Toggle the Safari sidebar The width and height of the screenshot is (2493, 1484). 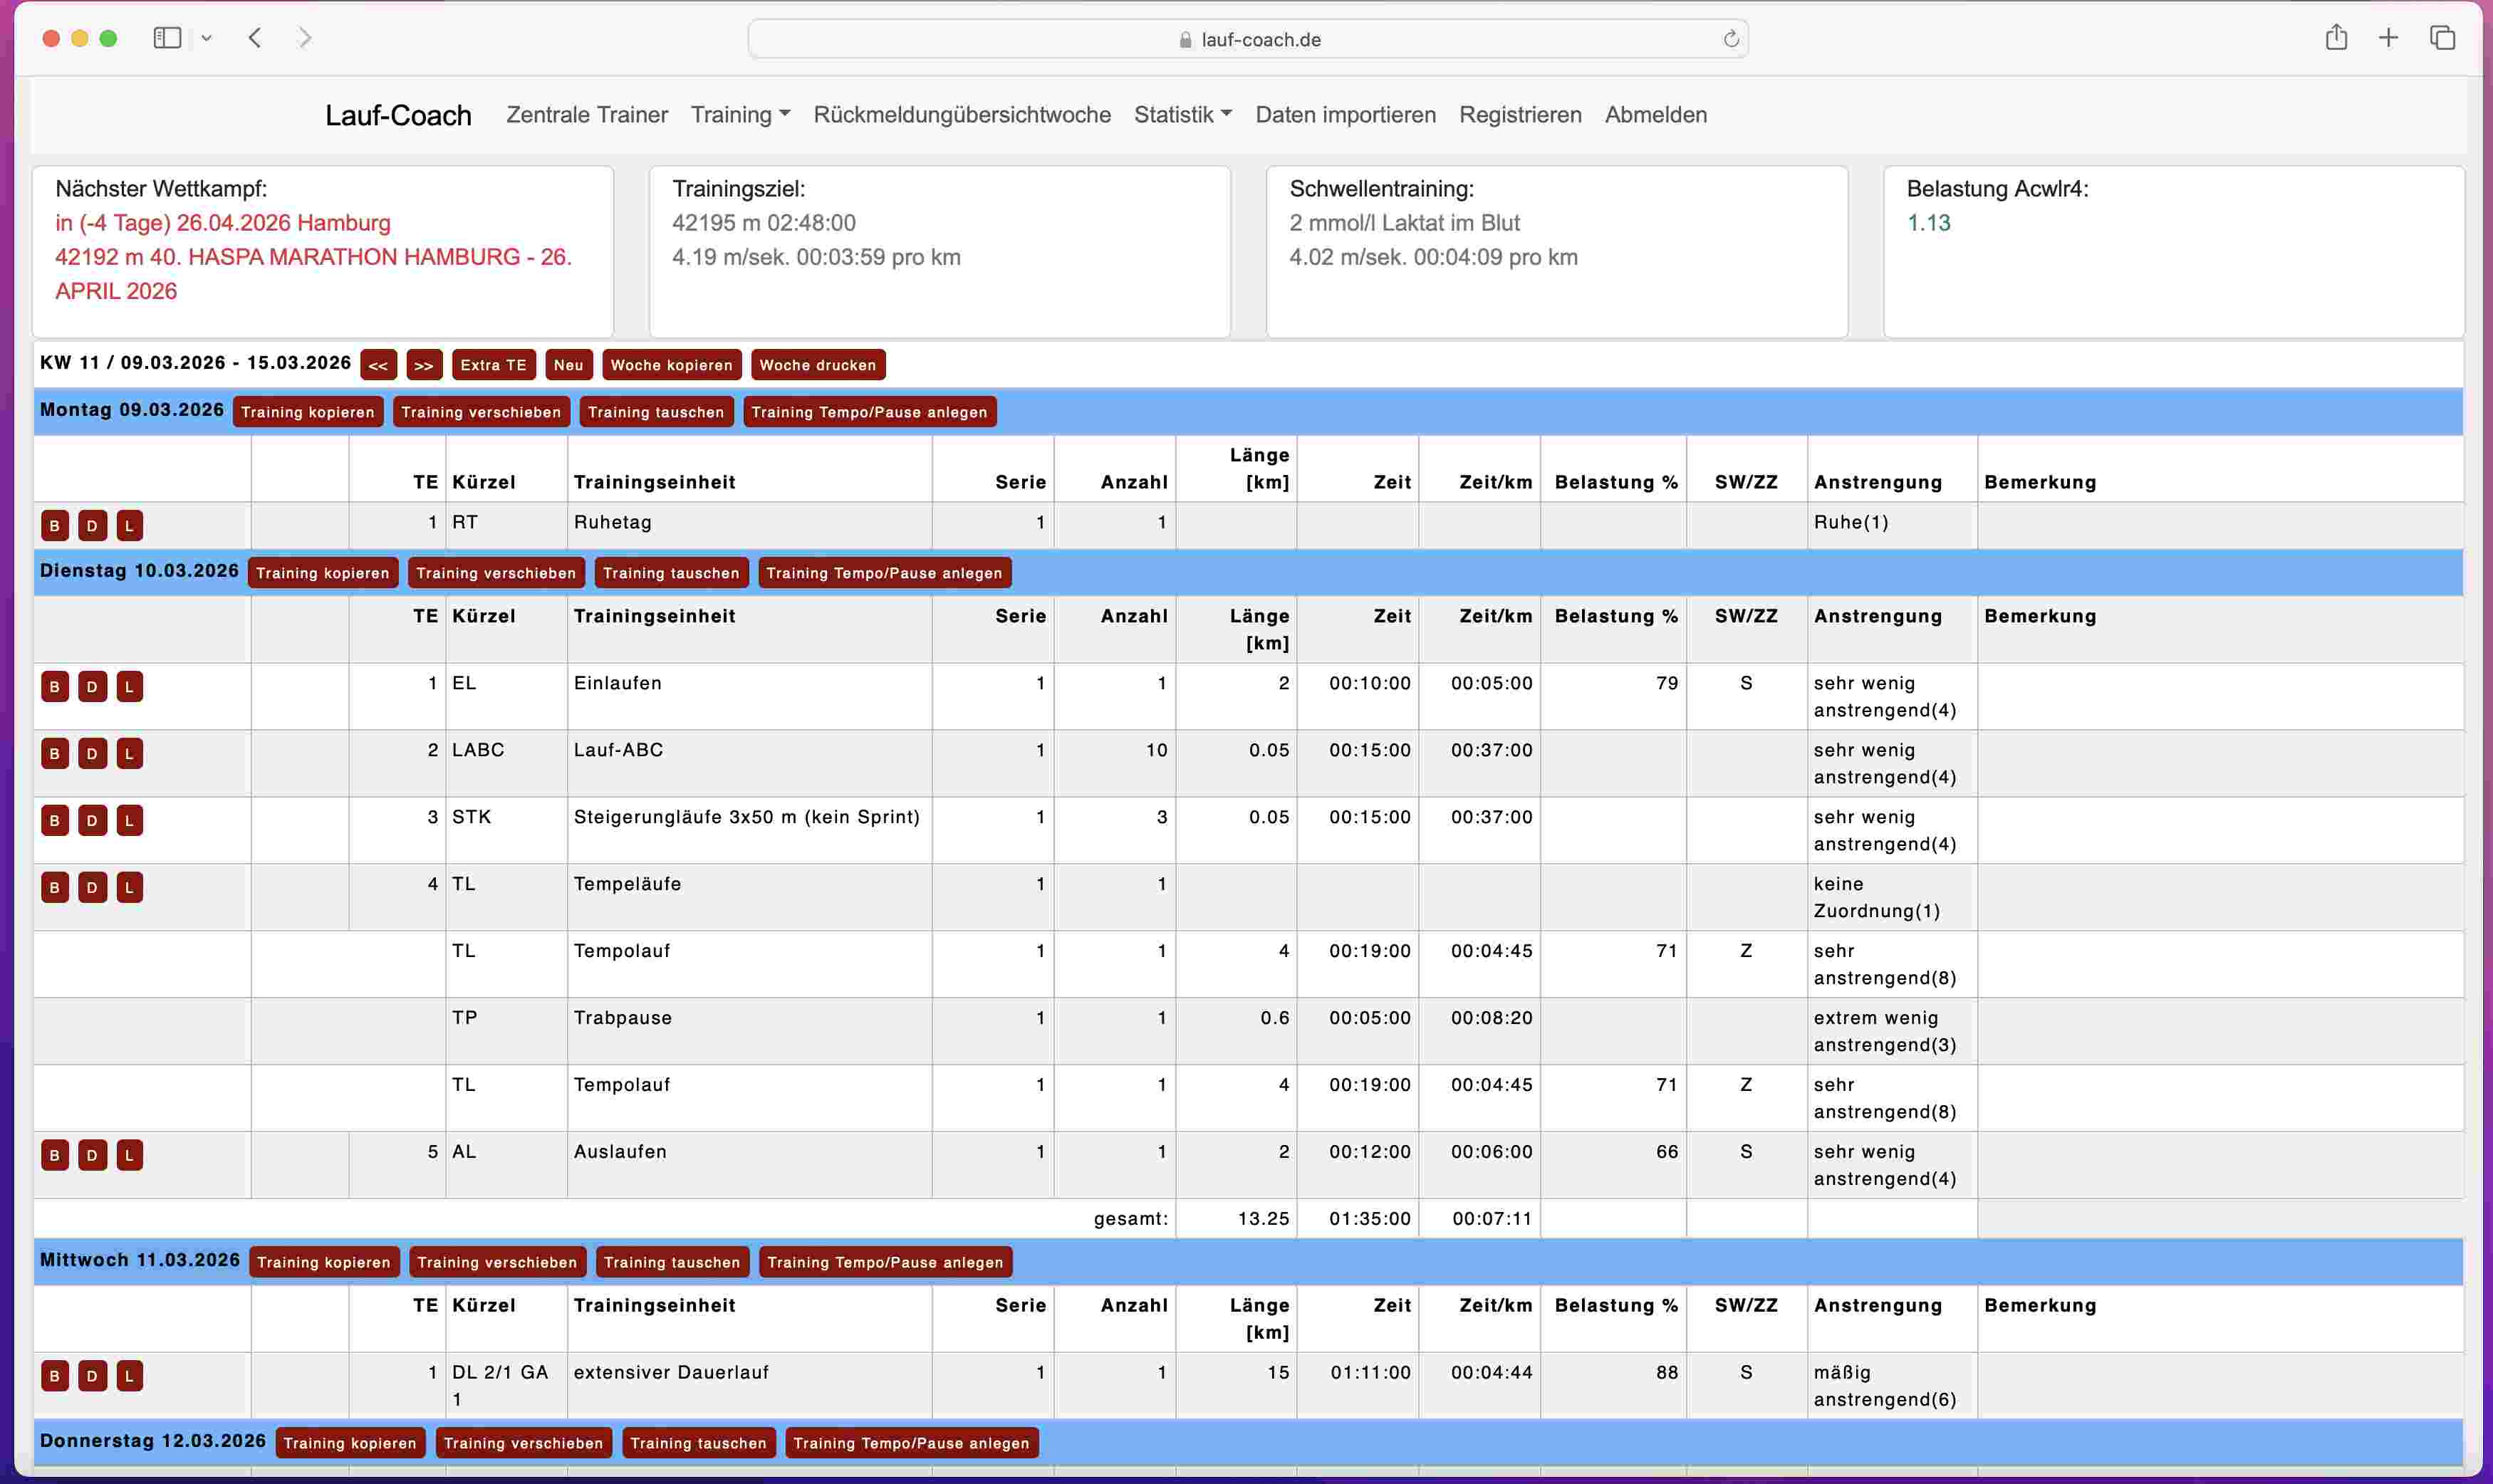tap(167, 38)
